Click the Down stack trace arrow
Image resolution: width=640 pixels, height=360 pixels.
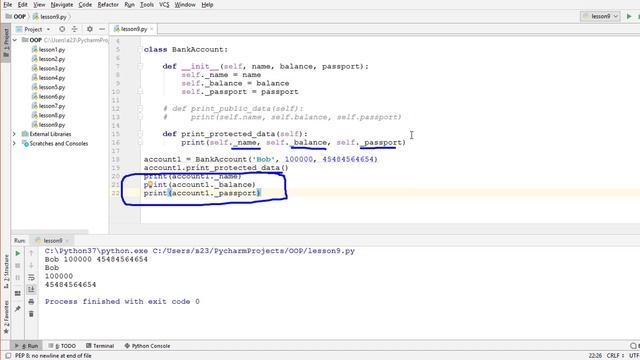(31, 266)
